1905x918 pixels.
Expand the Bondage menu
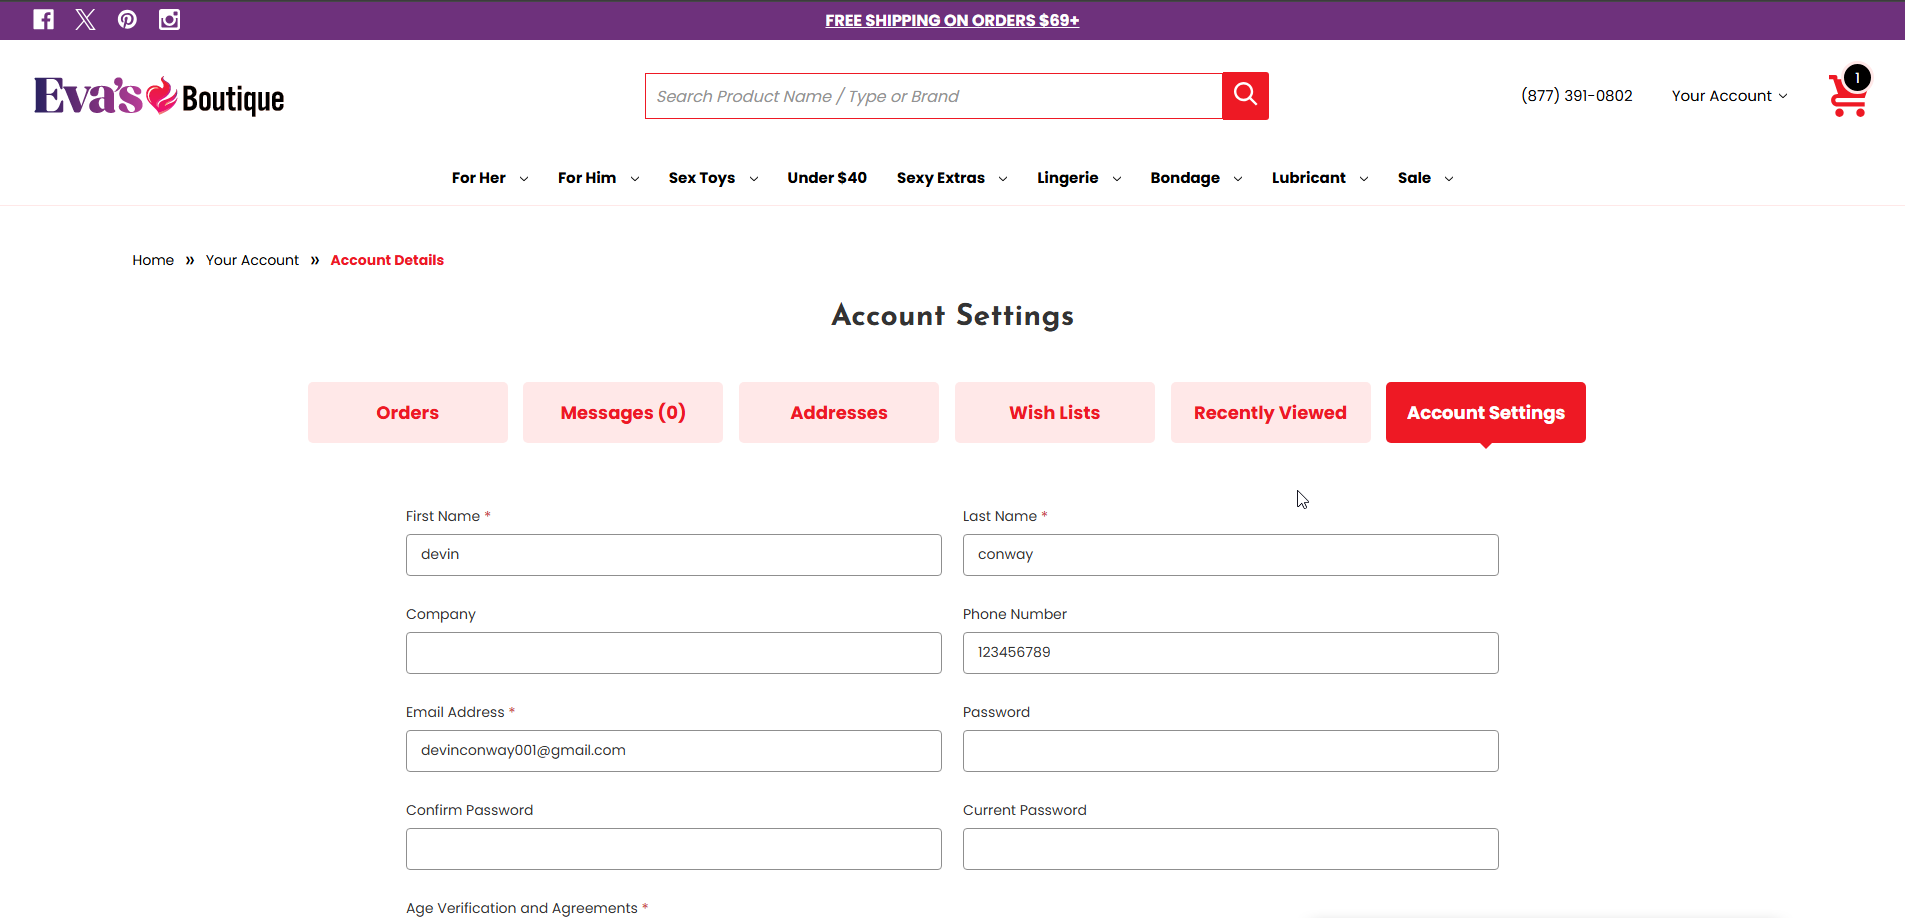(x=1196, y=178)
